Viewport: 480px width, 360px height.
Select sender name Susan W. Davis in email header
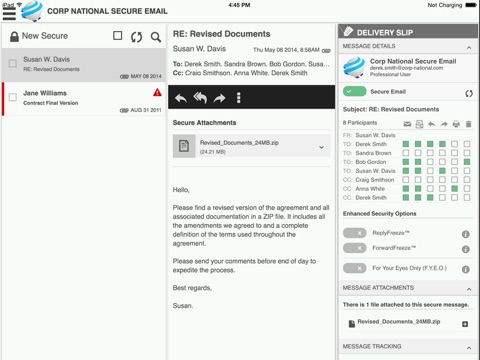pos(199,49)
